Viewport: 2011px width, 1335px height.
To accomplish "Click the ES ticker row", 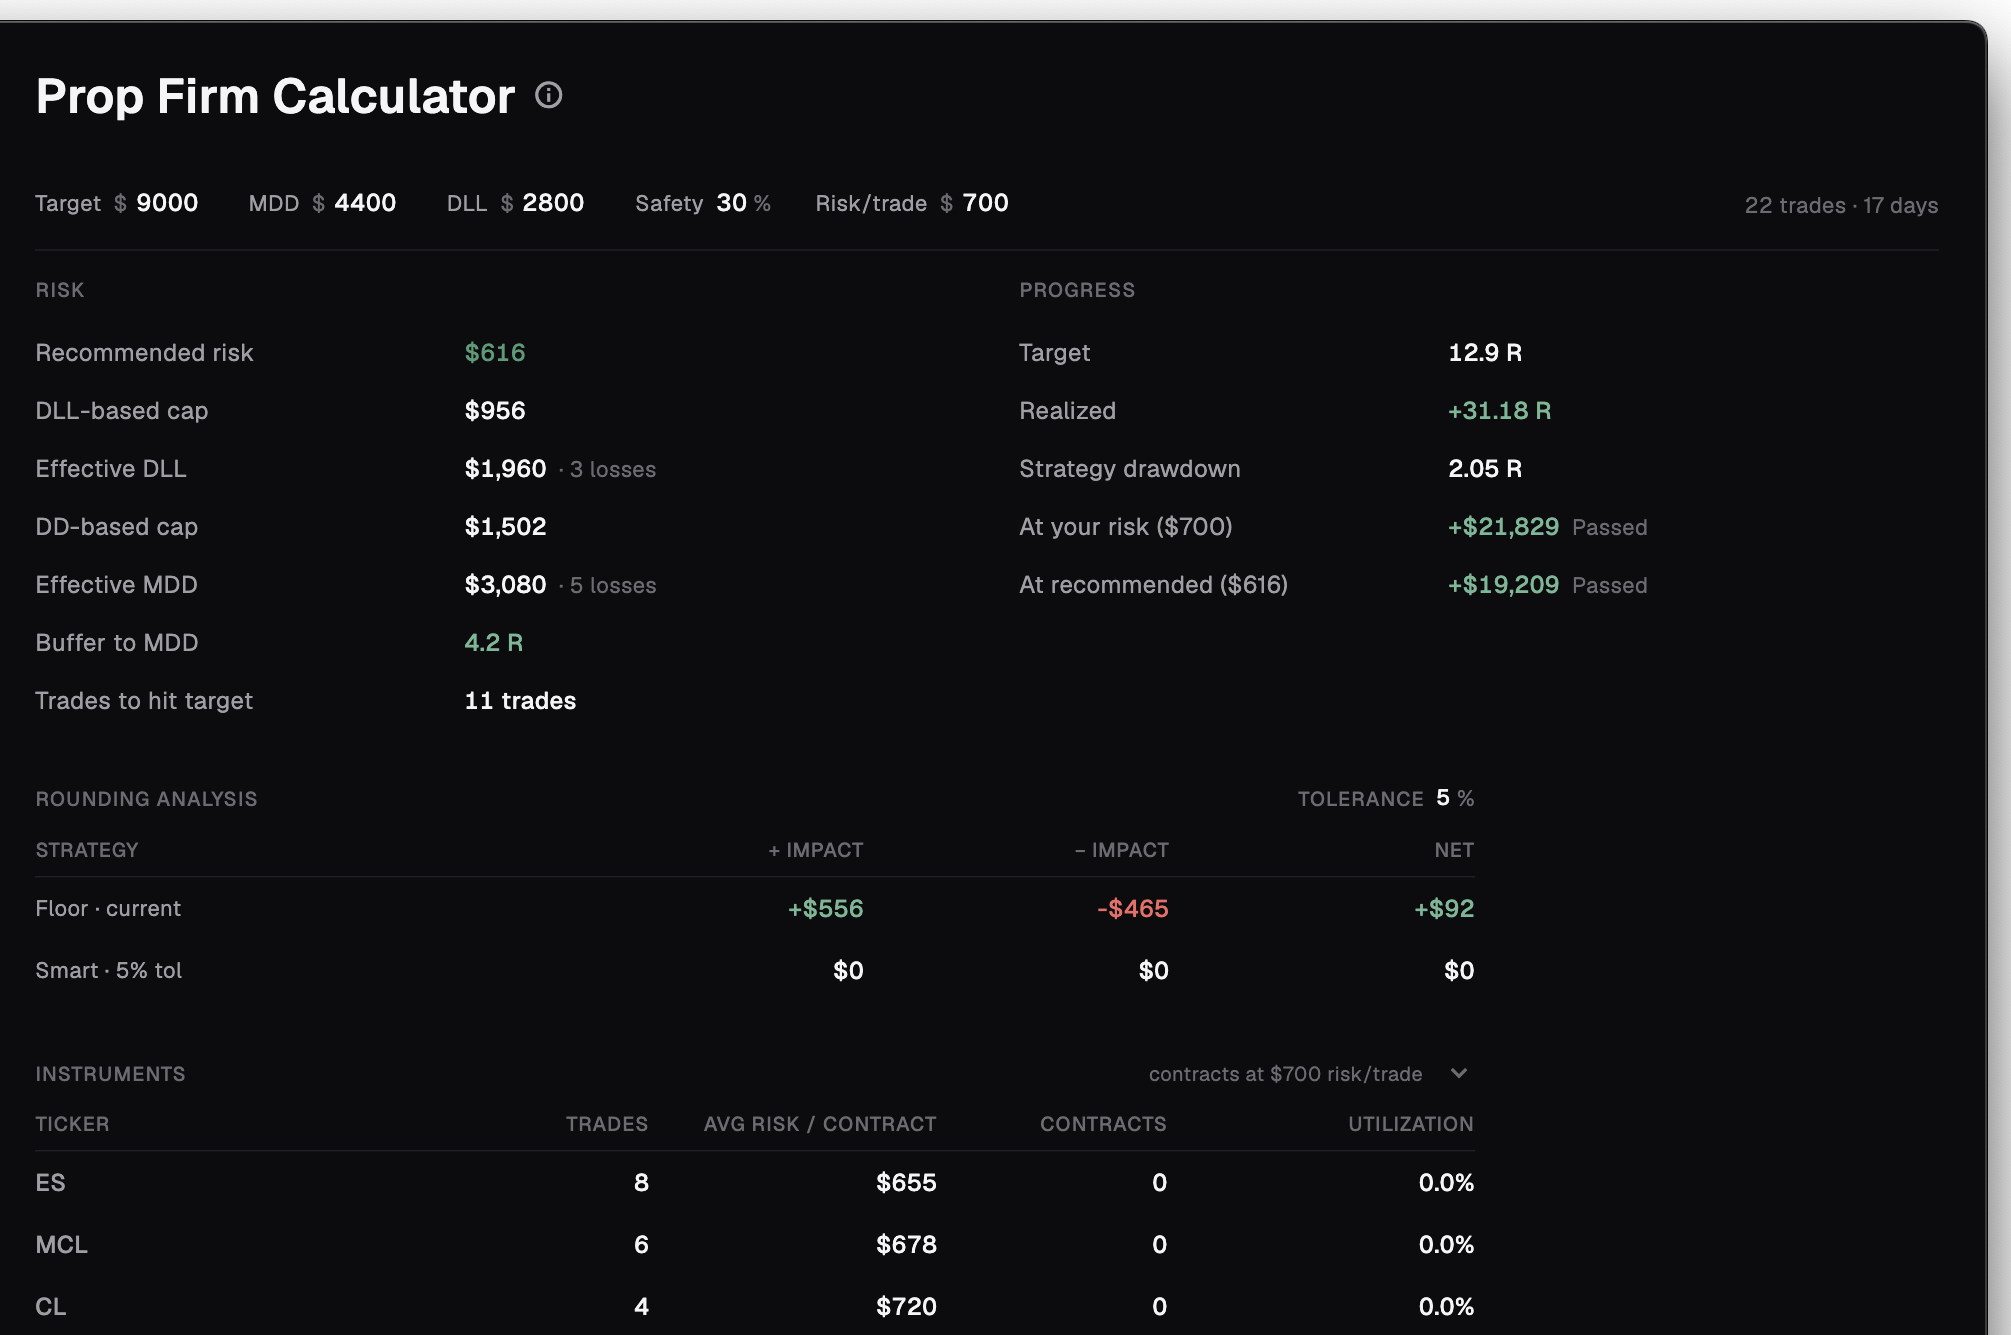I will [755, 1183].
